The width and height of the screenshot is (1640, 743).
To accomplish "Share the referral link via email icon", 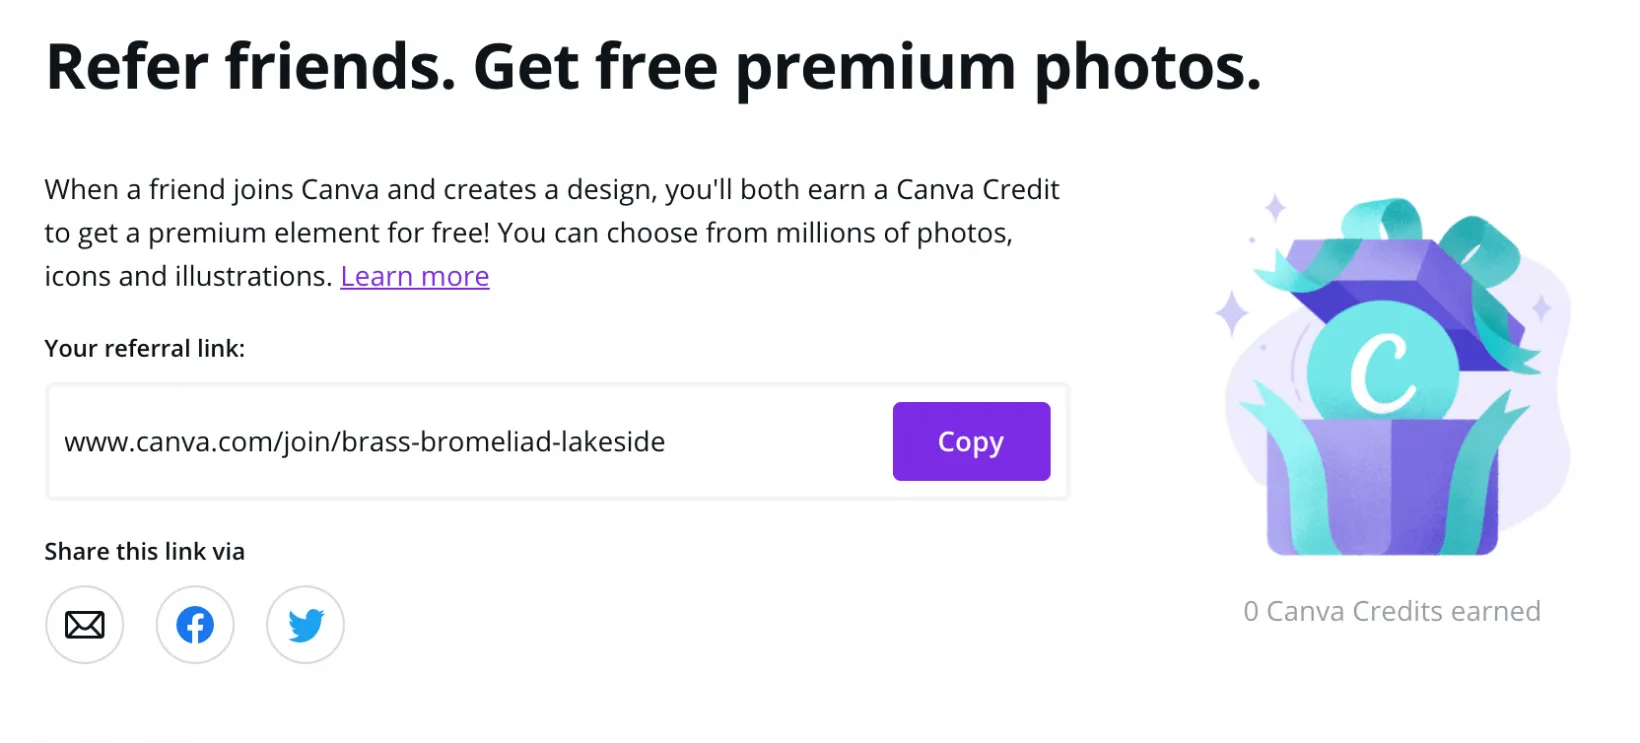I will pos(84,624).
